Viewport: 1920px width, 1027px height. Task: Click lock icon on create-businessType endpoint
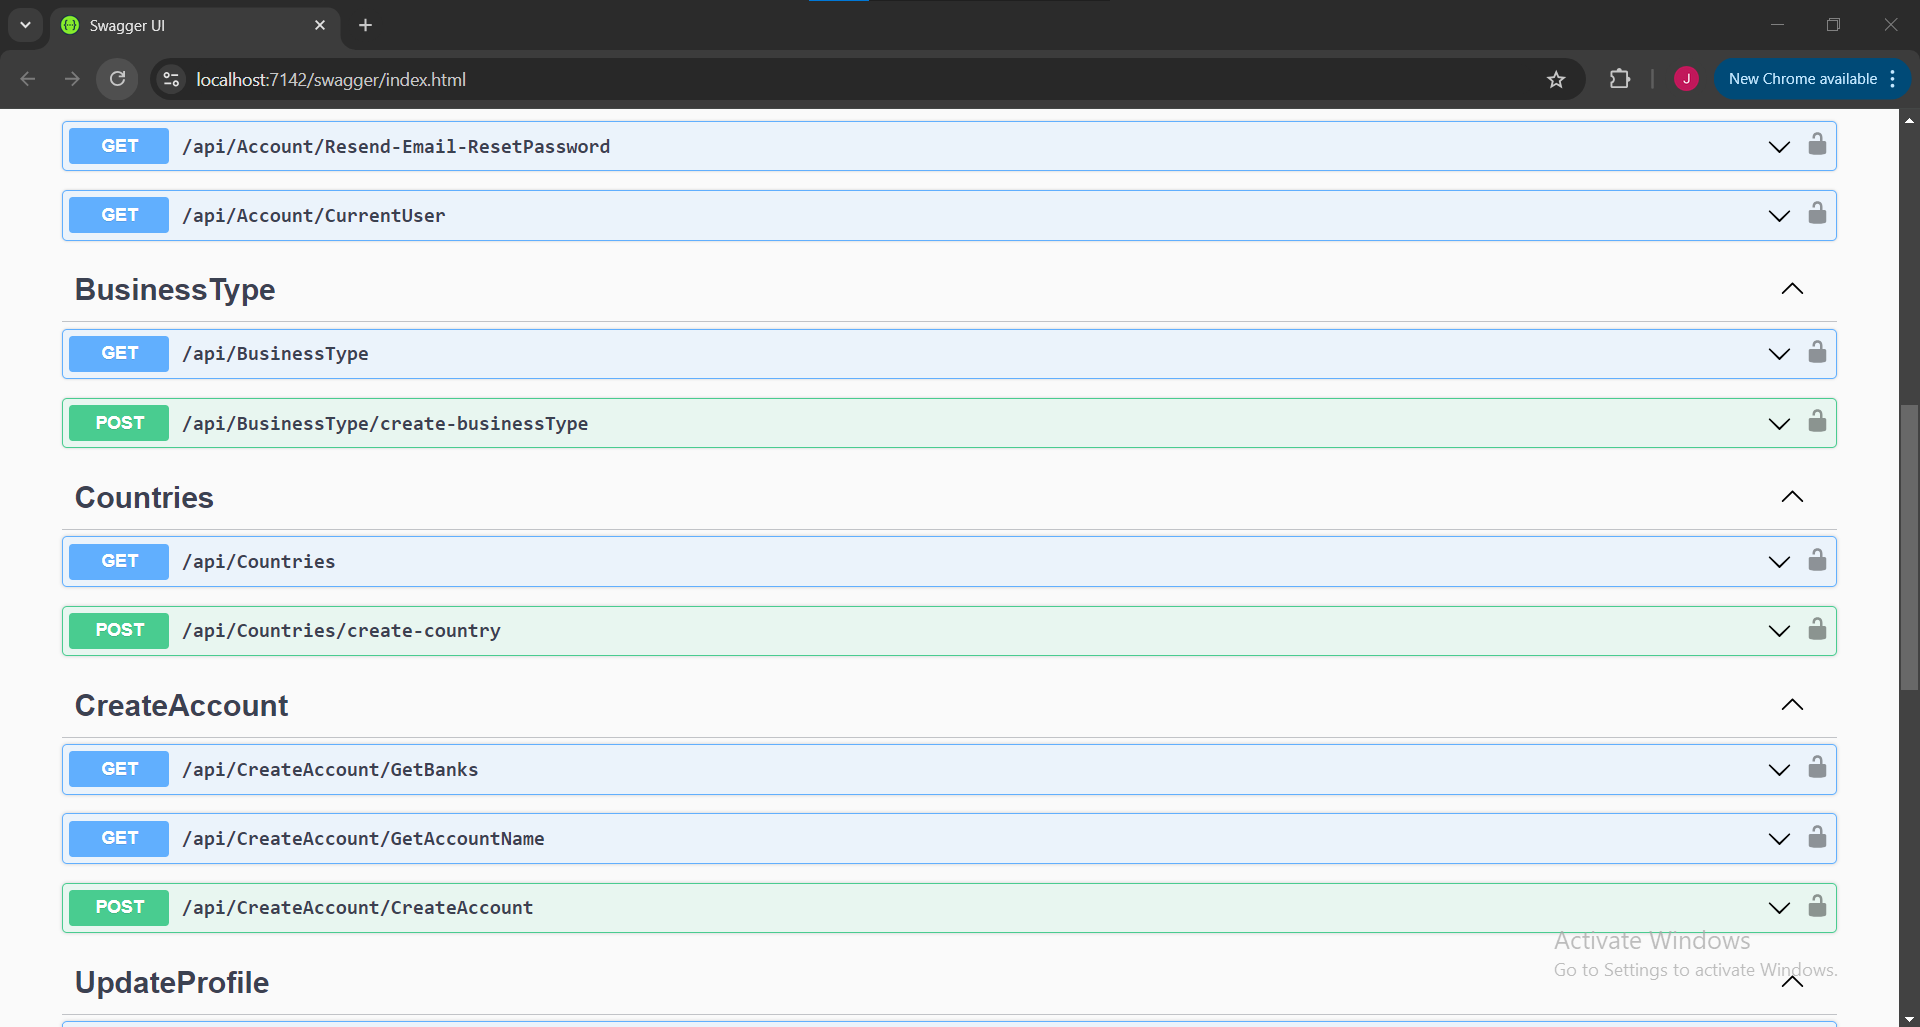(x=1817, y=422)
